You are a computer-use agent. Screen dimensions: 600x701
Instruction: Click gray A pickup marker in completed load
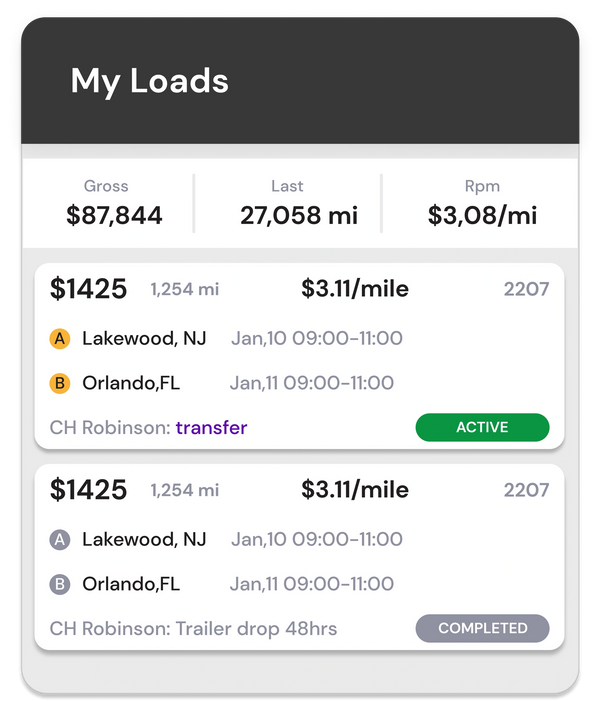[x=60, y=540]
